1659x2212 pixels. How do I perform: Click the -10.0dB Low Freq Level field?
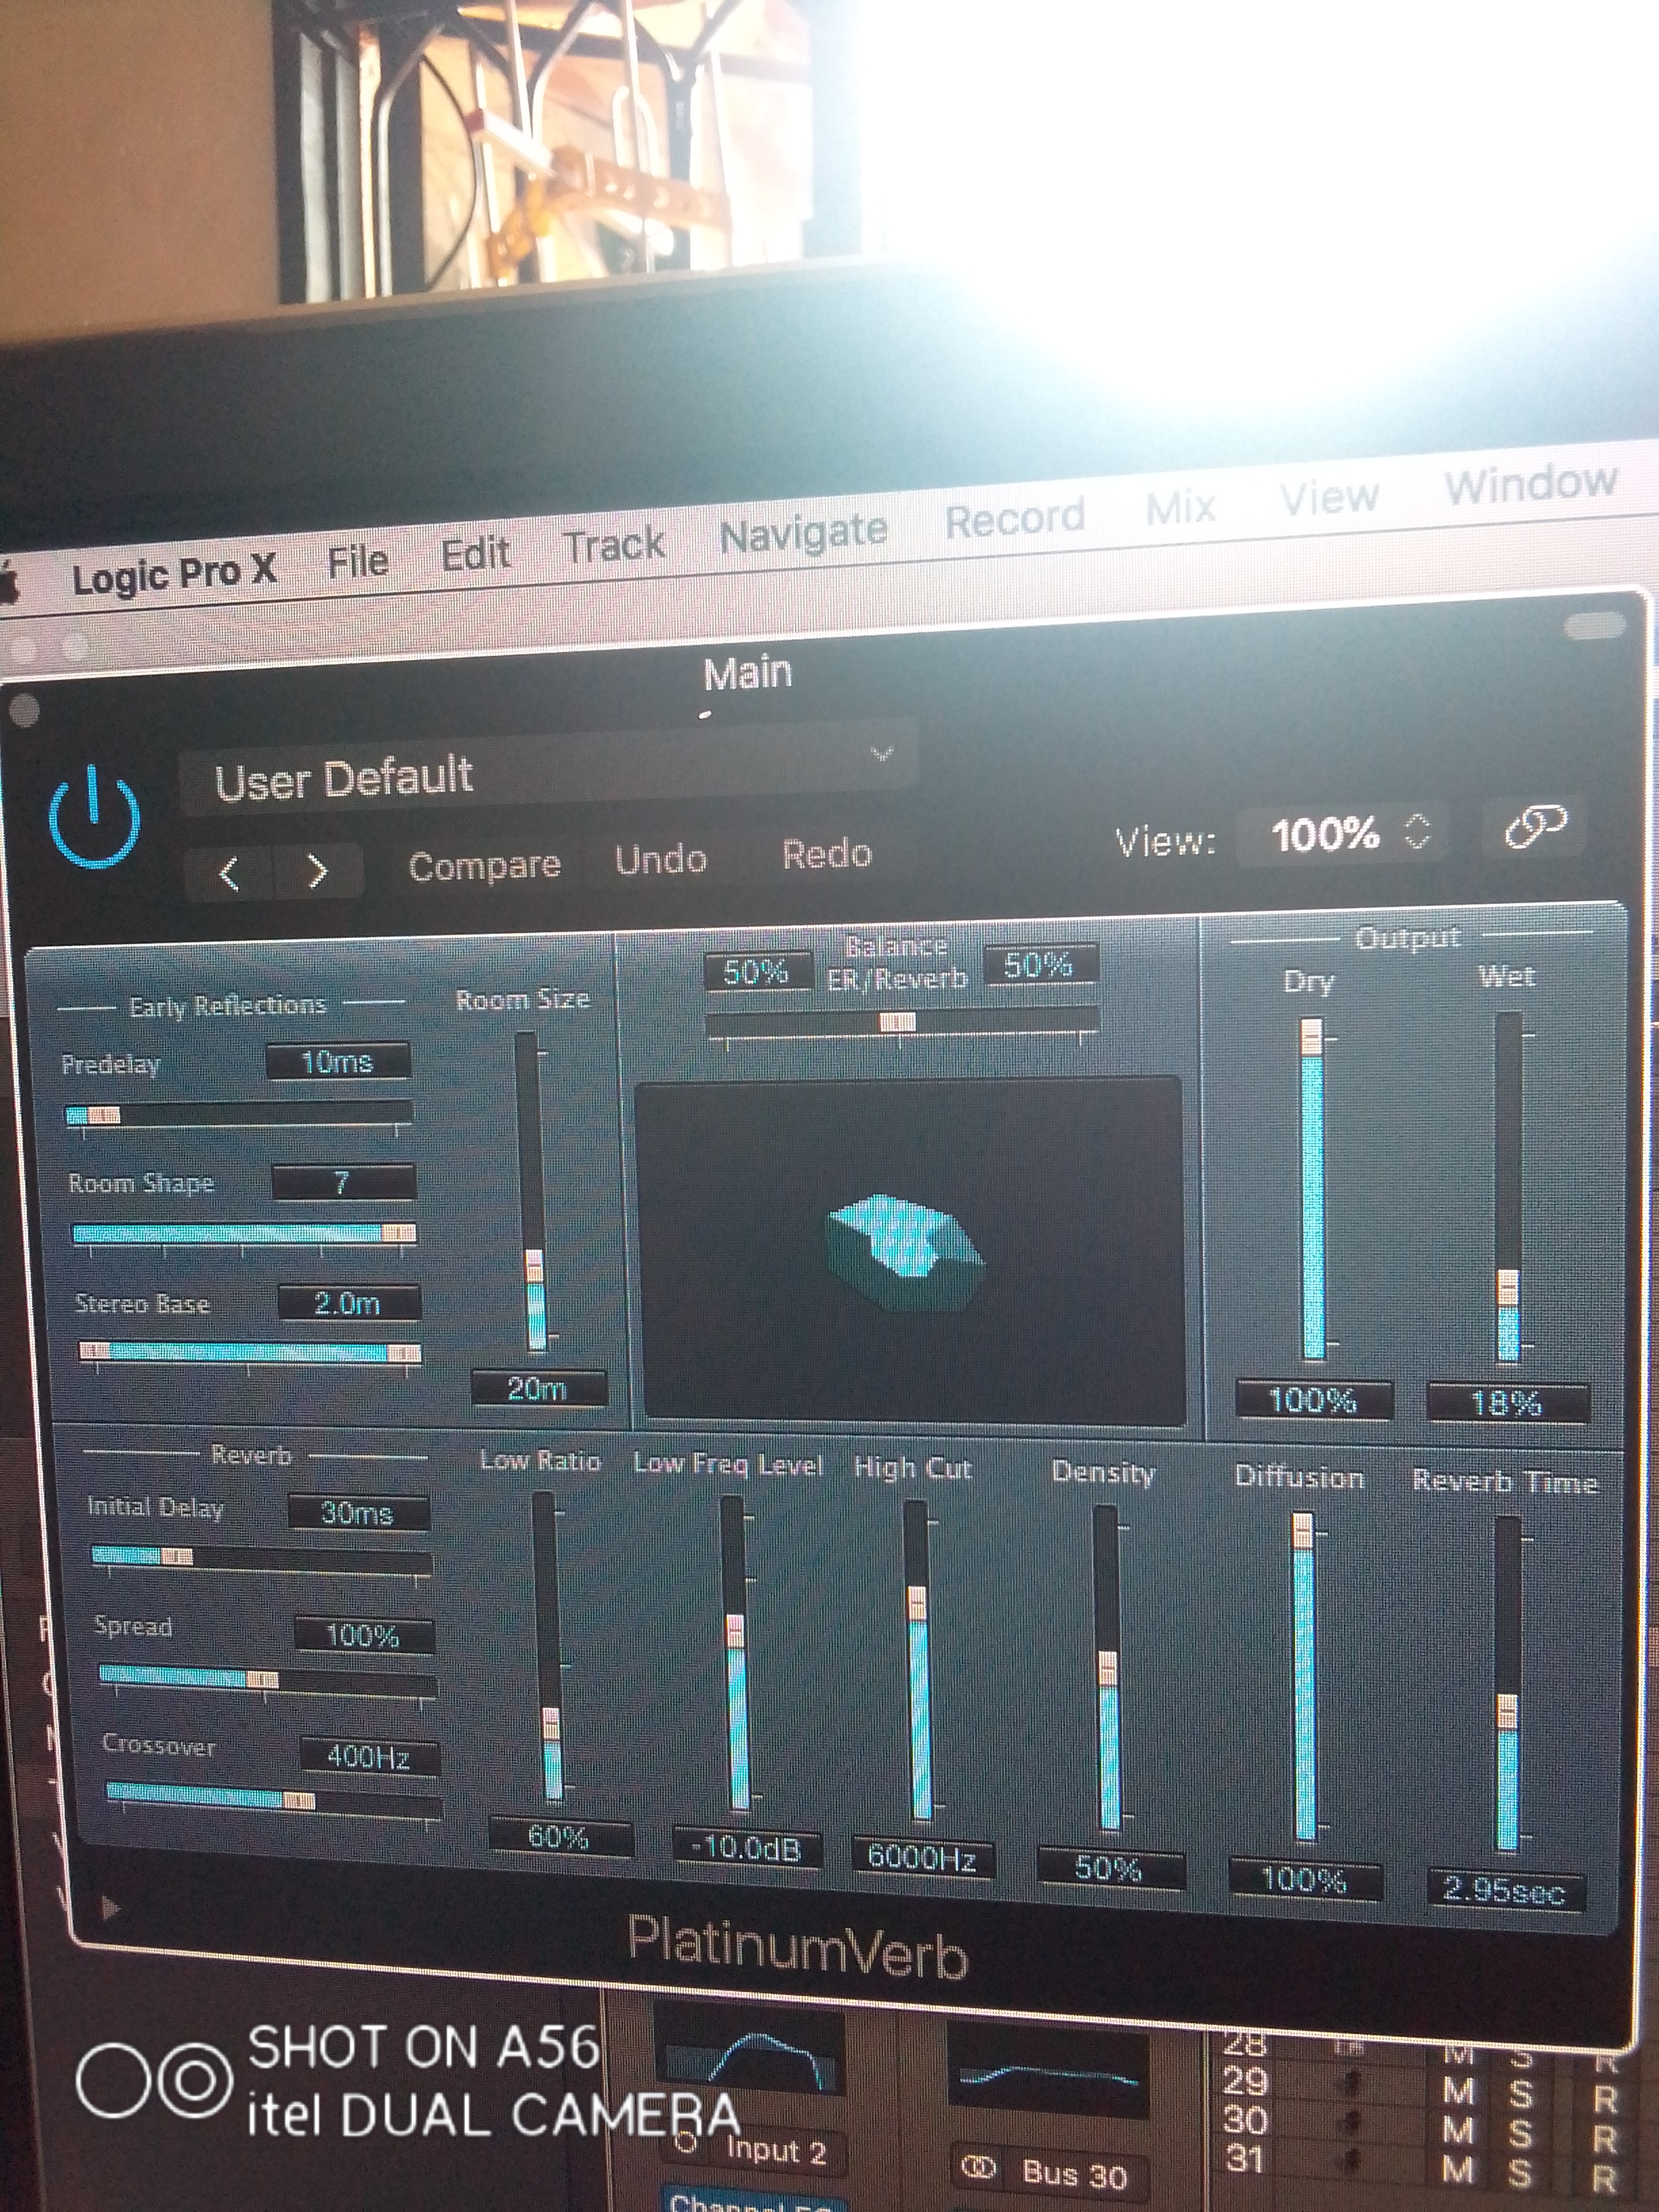747,1848
